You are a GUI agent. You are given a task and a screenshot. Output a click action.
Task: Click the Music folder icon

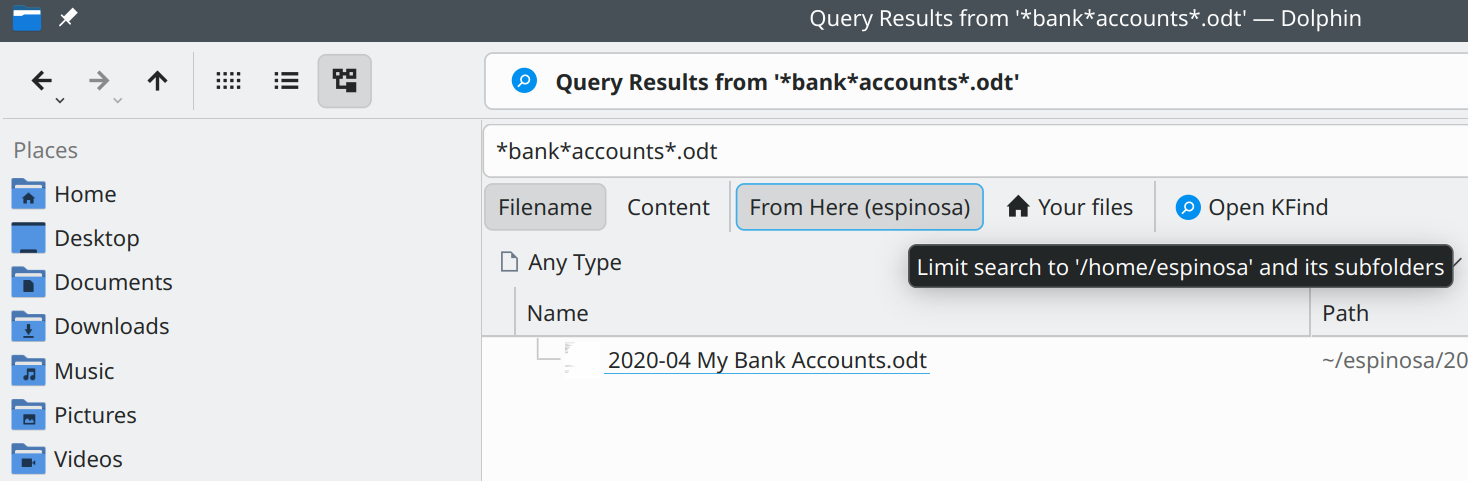coord(28,371)
